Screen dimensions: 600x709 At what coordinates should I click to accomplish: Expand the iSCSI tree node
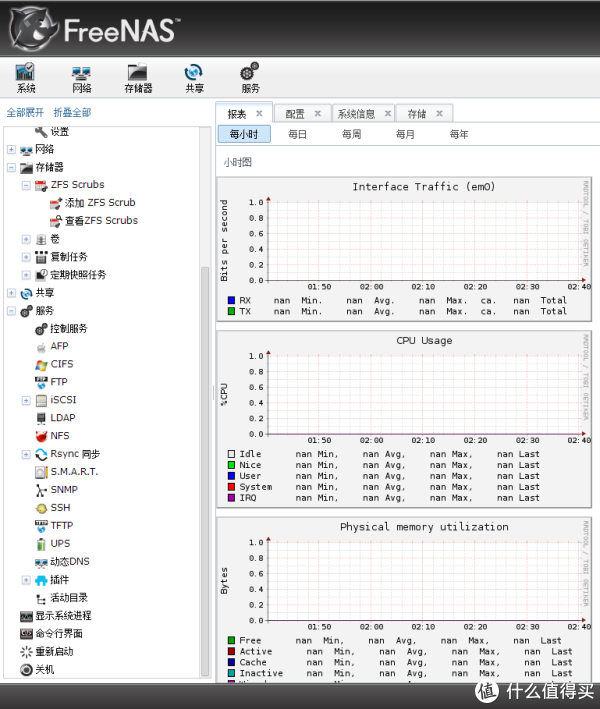click(26, 400)
